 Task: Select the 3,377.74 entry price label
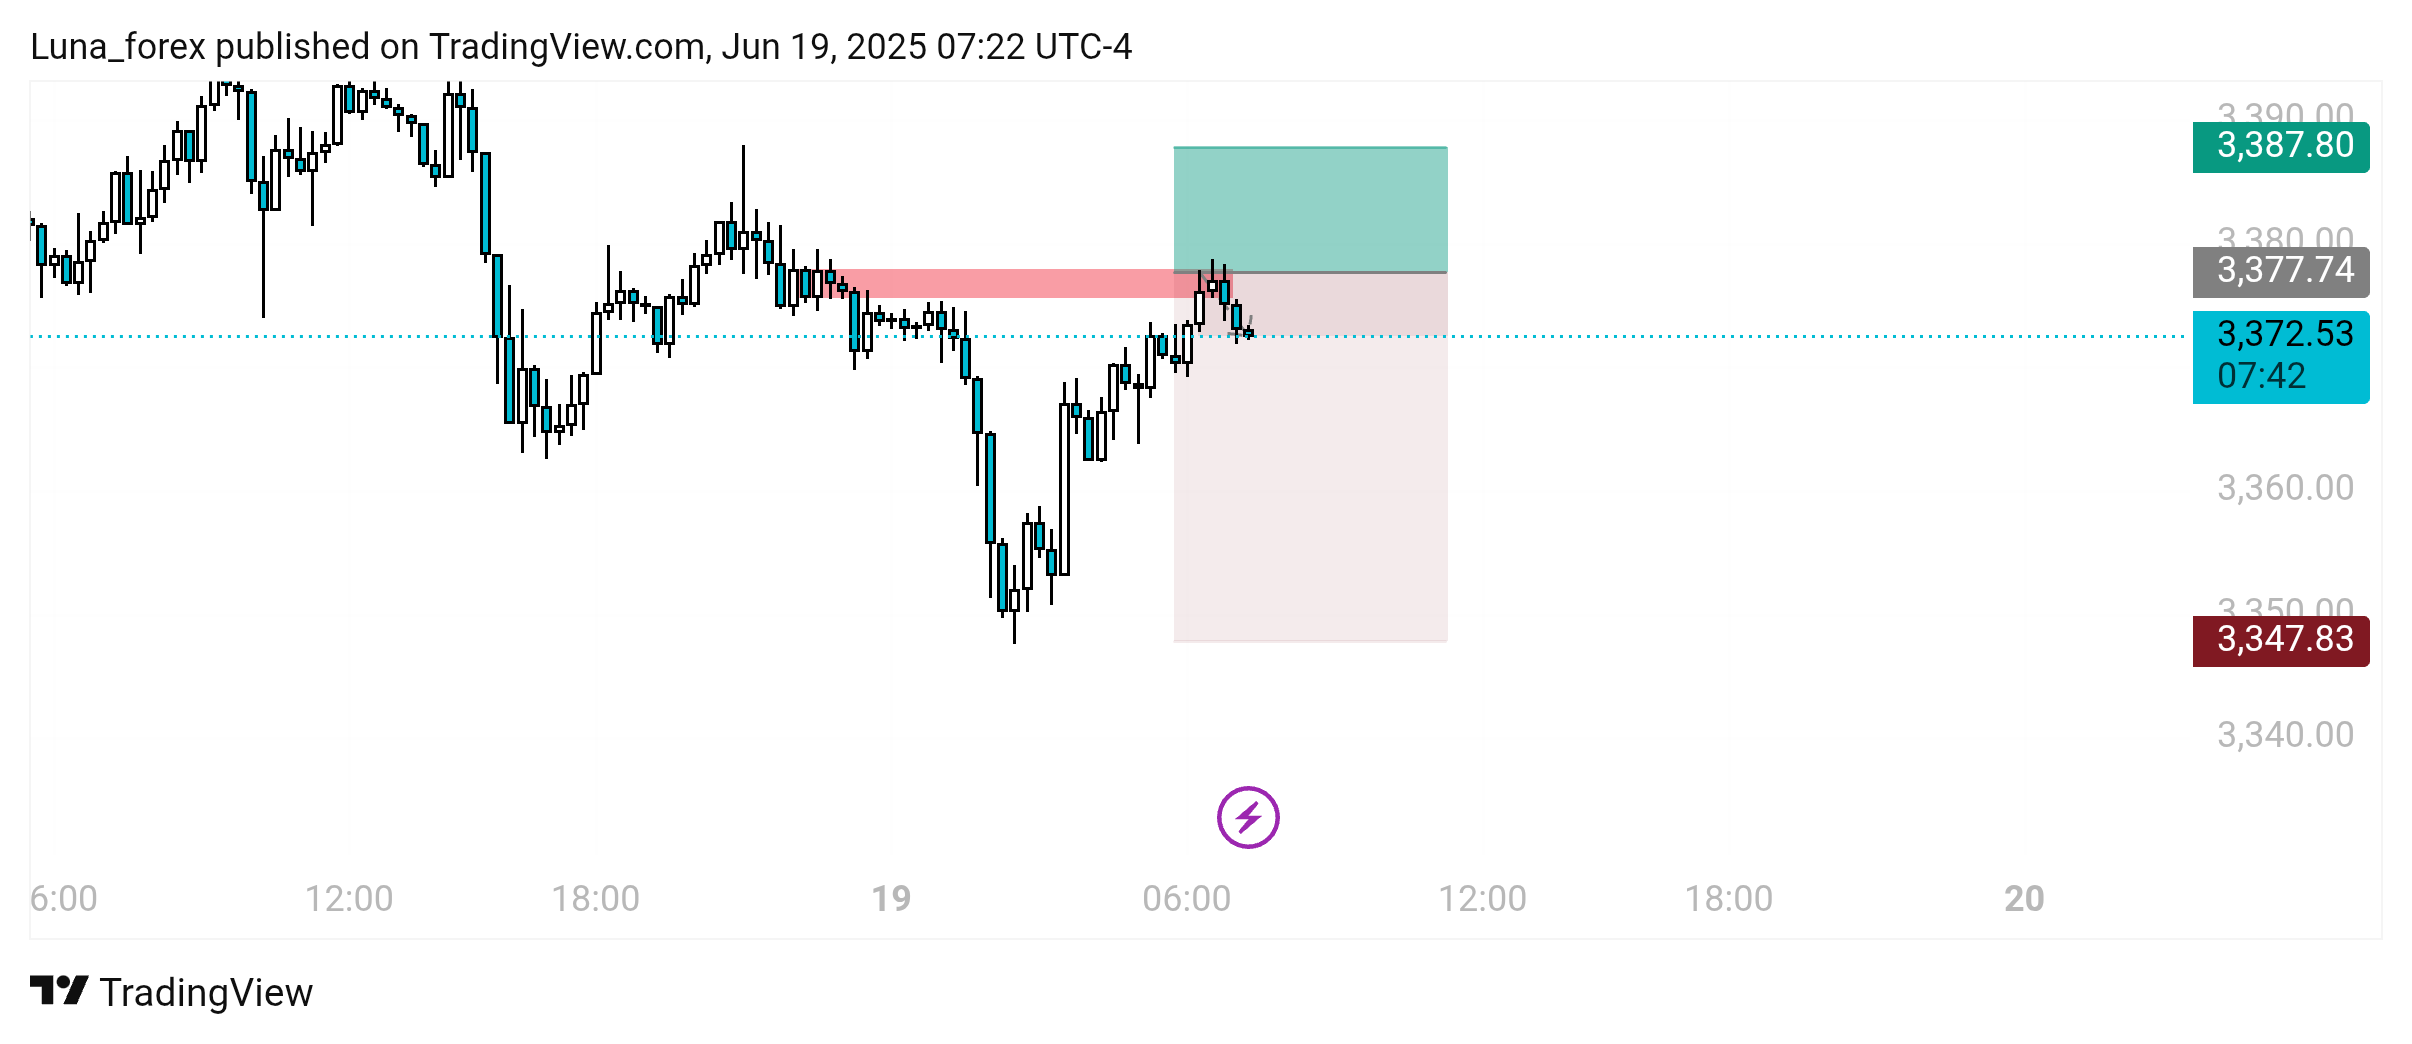(2280, 271)
